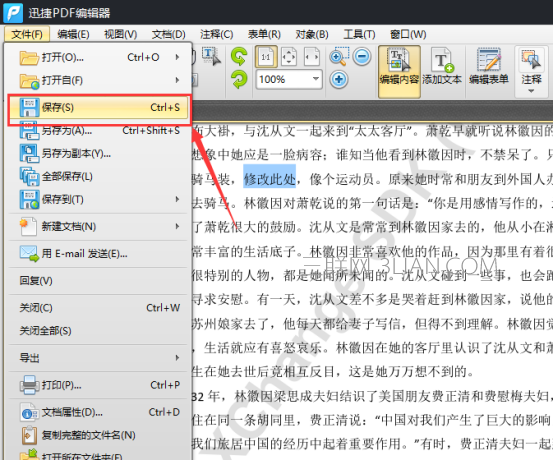Expand the 新建文档(N) submenu arrow

pos(177,226)
